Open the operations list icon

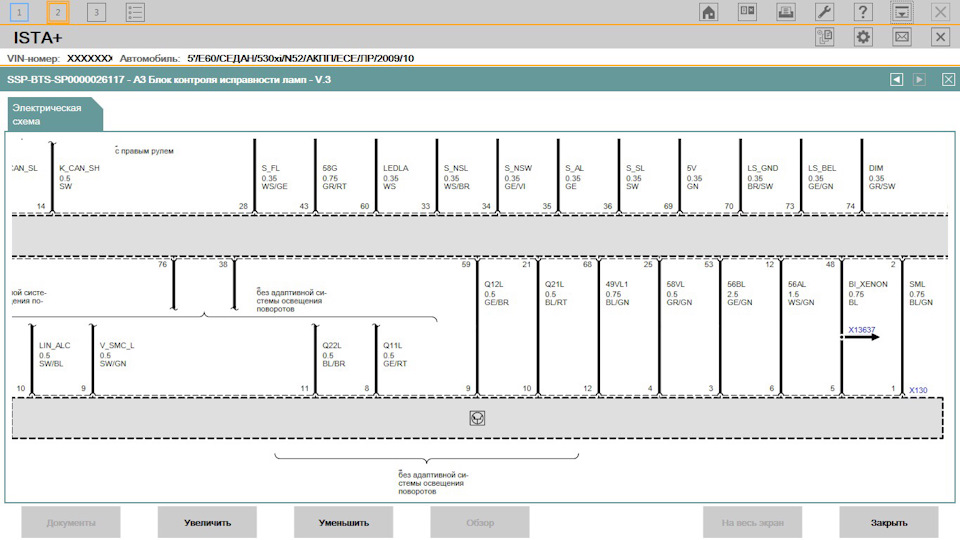click(135, 12)
